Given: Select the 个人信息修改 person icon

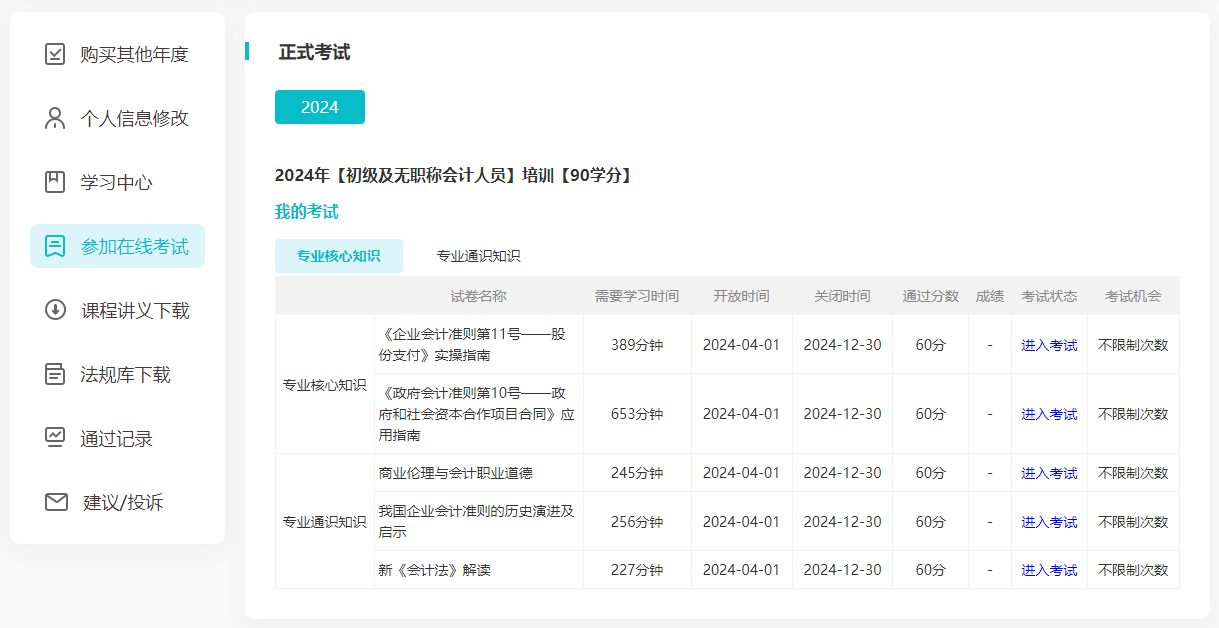Looking at the screenshot, I should pos(53,118).
